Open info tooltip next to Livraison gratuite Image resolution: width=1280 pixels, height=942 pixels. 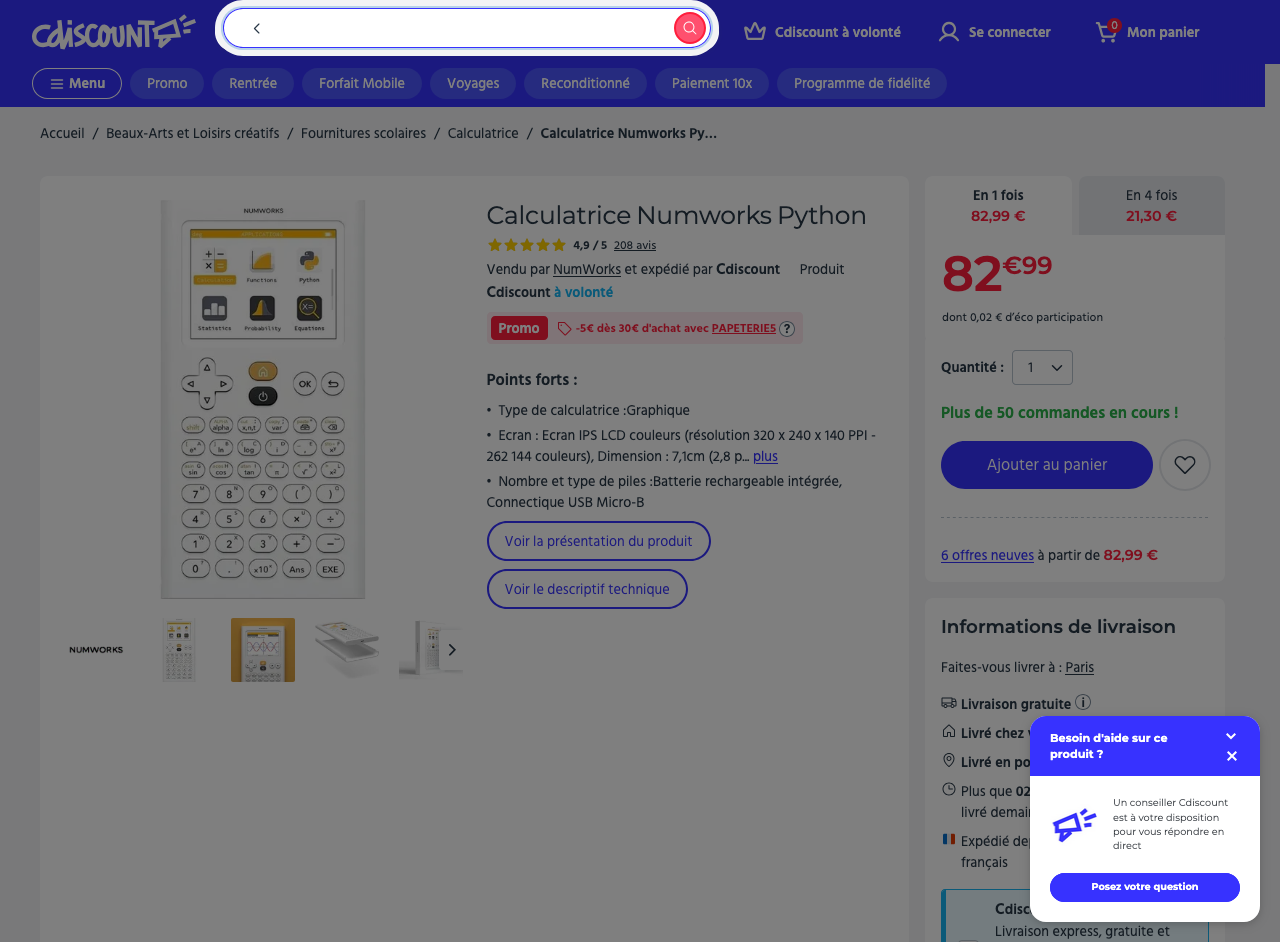tap(1083, 702)
